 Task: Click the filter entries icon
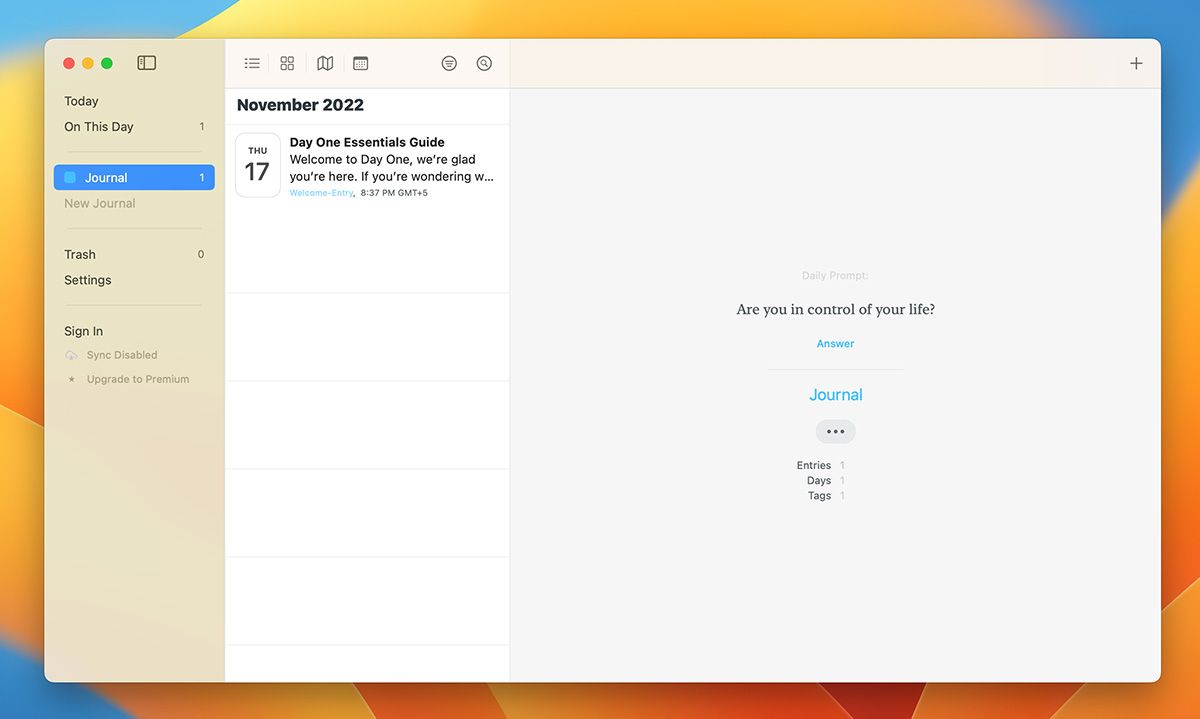pyautogui.click(x=449, y=63)
